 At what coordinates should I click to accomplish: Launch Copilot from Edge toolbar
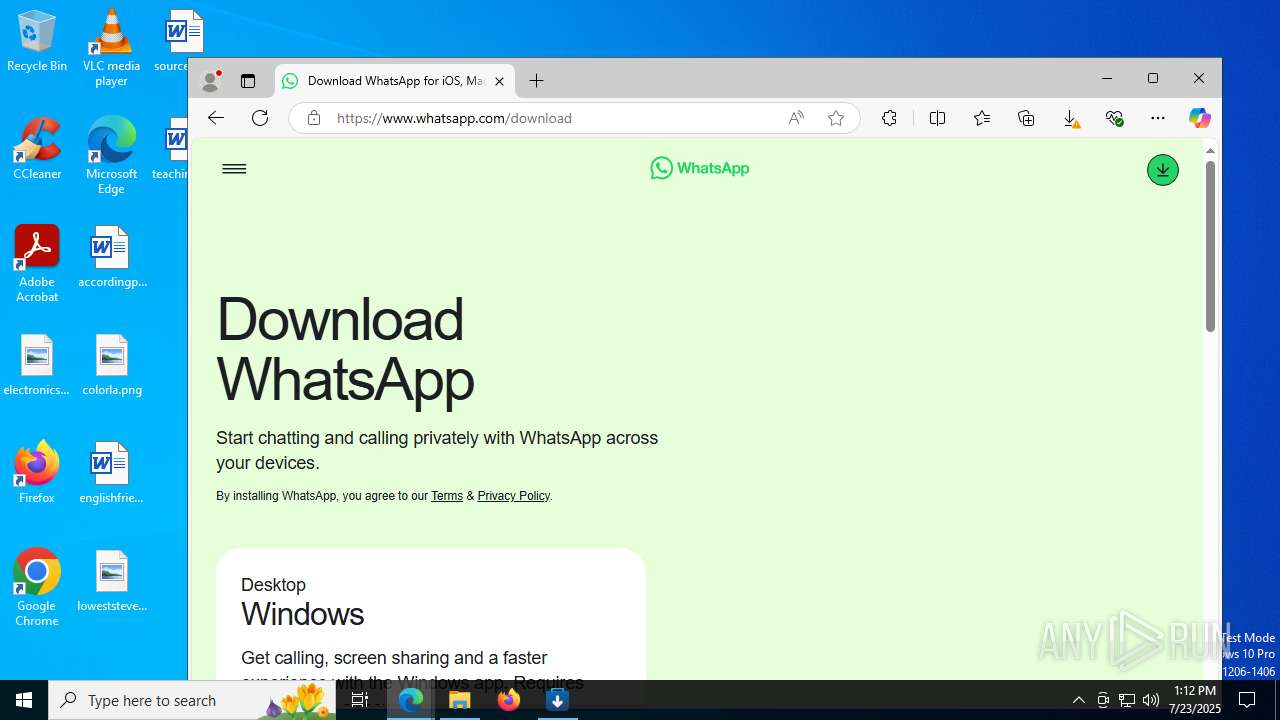click(1199, 118)
